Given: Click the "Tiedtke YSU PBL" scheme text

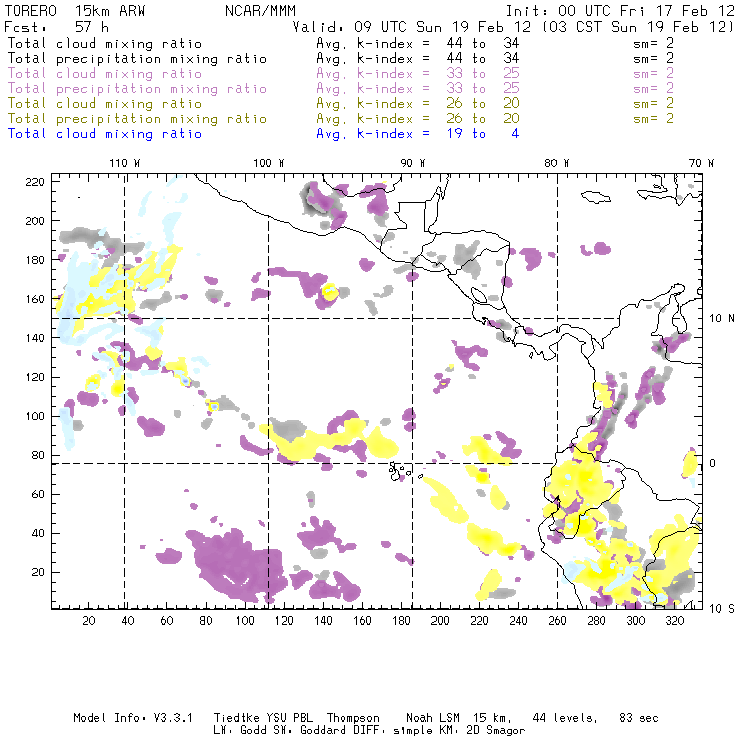Looking at the screenshot, I should (263, 718).
